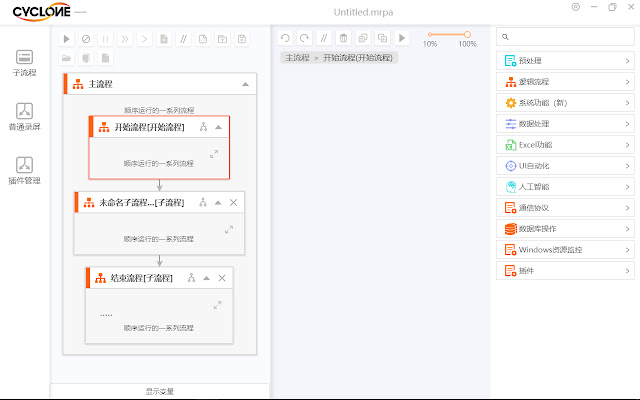Click 主流程 in the breadcrumb
The image size is (640, 400).
(297, 58)
